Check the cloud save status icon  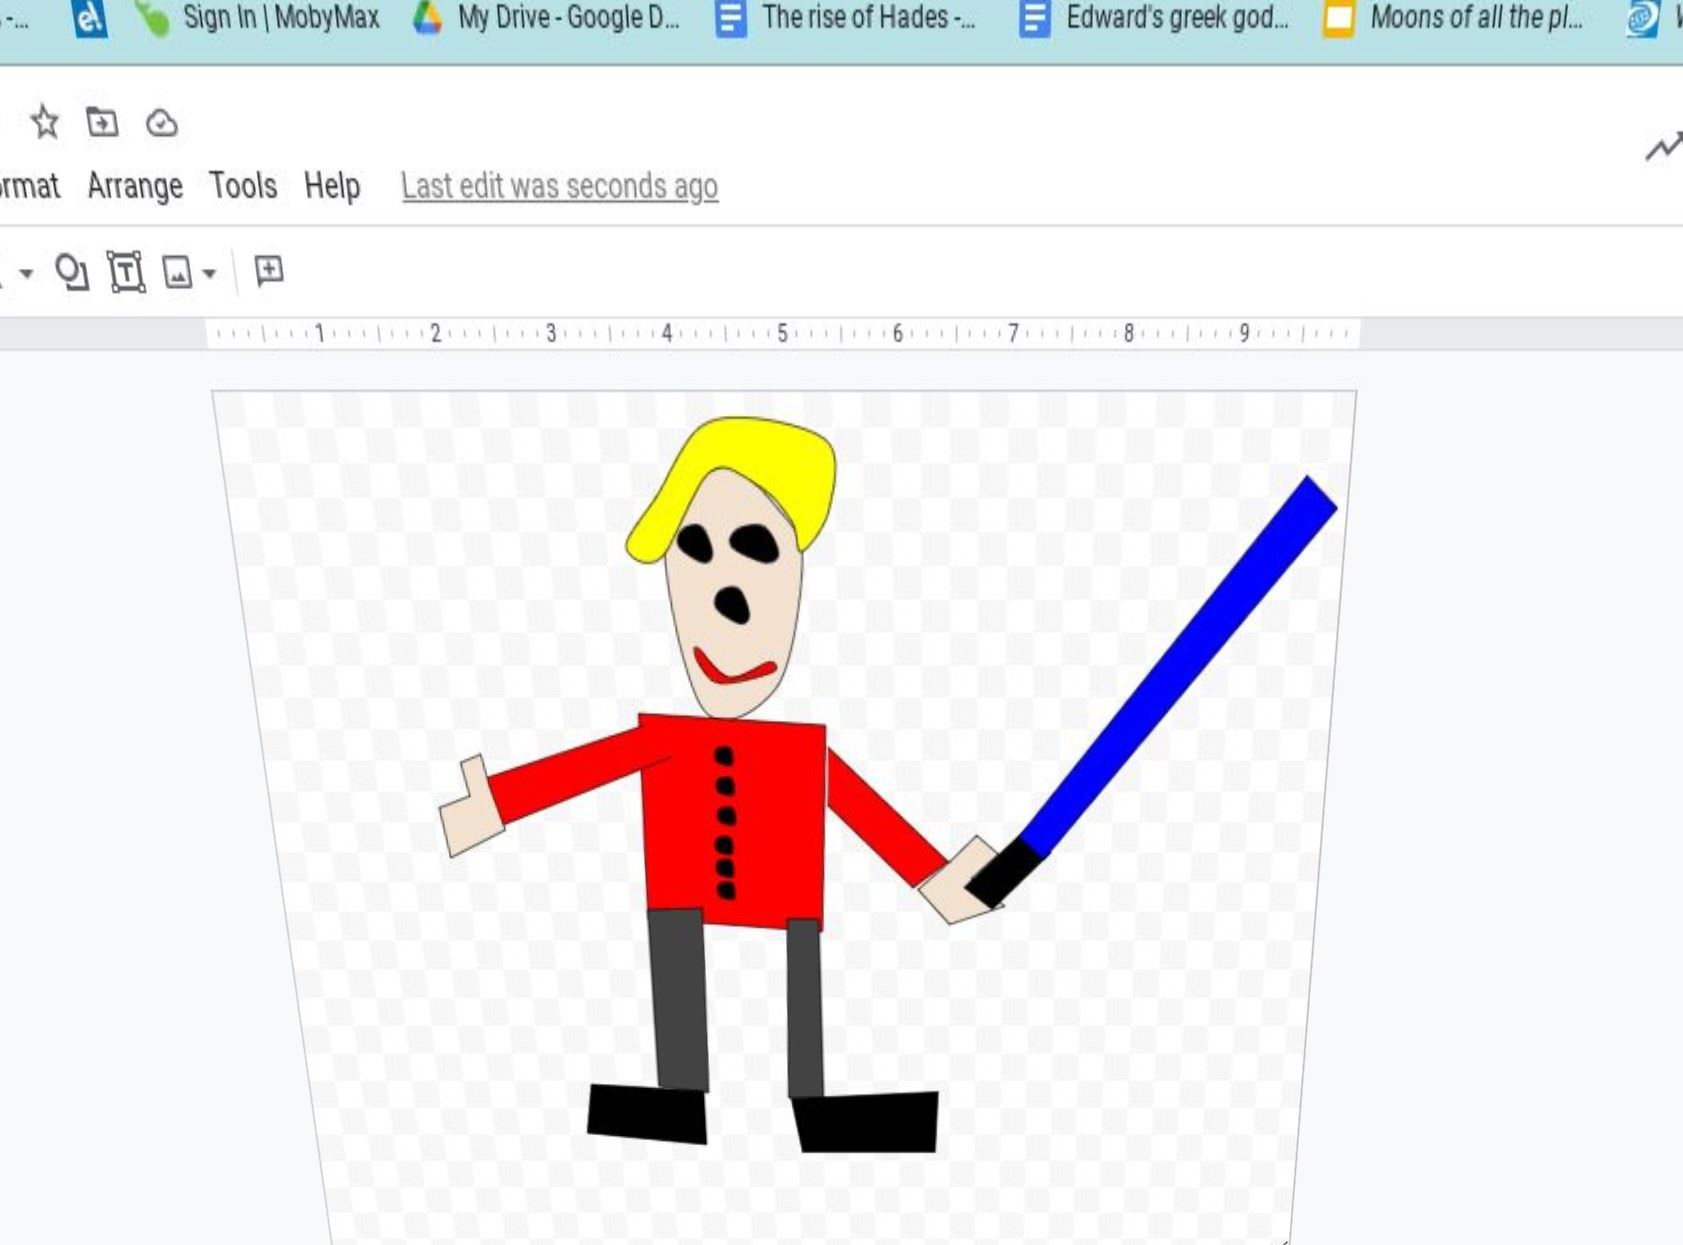click(161, 123)
